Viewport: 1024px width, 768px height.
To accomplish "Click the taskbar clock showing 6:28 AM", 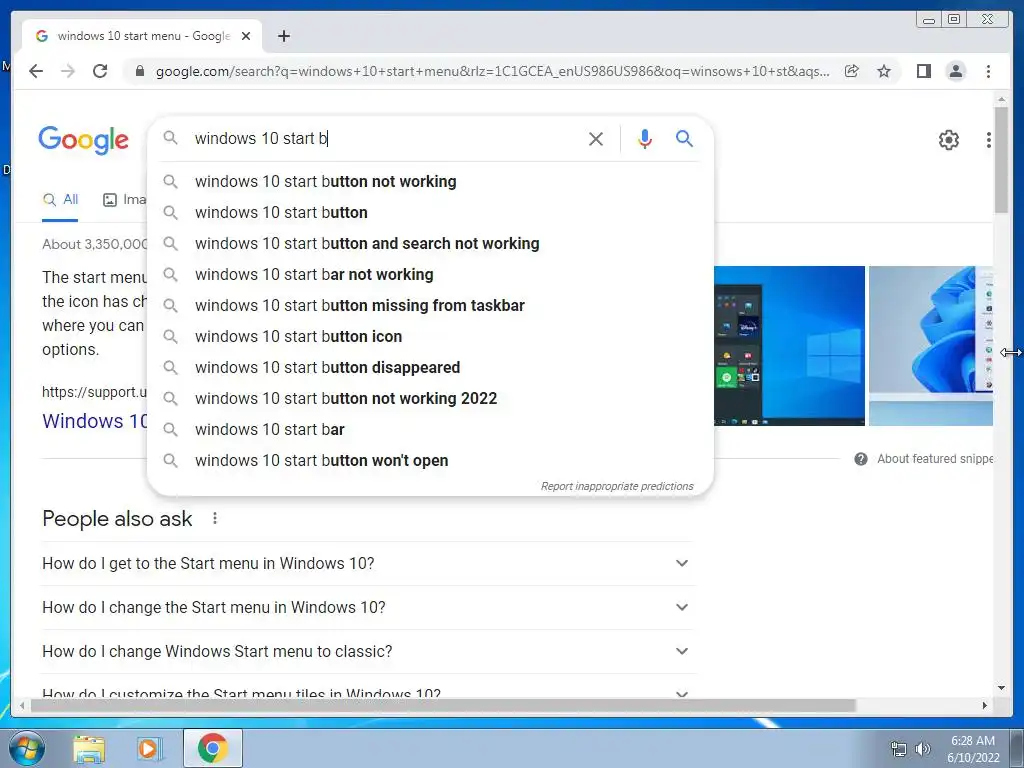I will click(973, 749).
